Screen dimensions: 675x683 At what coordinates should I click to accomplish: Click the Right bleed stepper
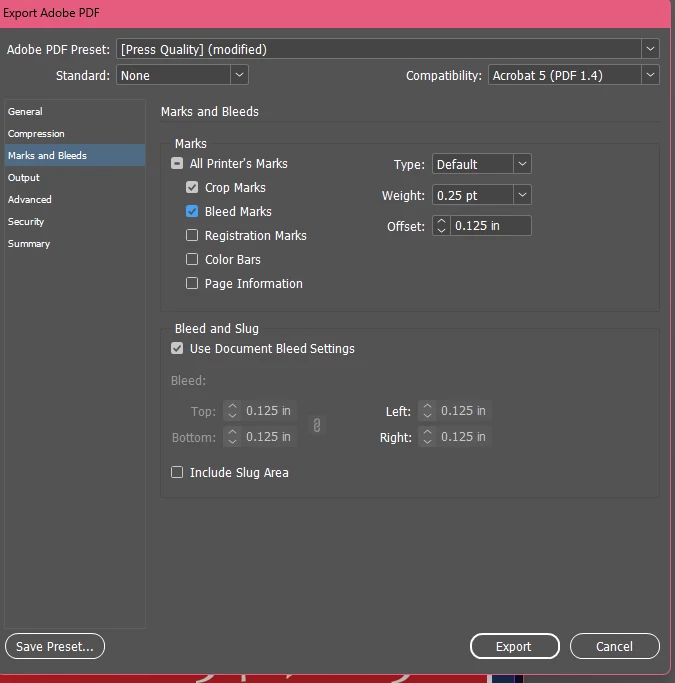click(427, 437)
